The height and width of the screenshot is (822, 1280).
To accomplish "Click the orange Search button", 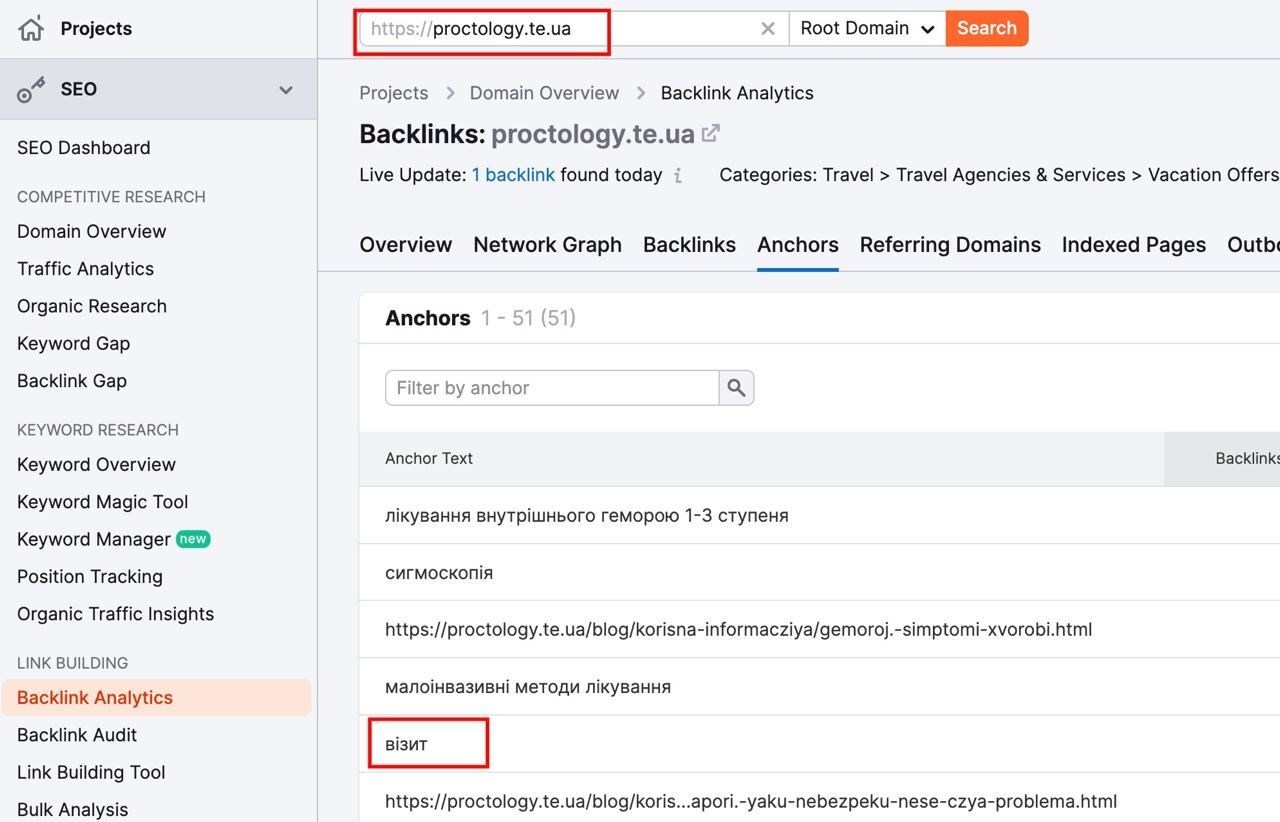I will click(987, 29).
